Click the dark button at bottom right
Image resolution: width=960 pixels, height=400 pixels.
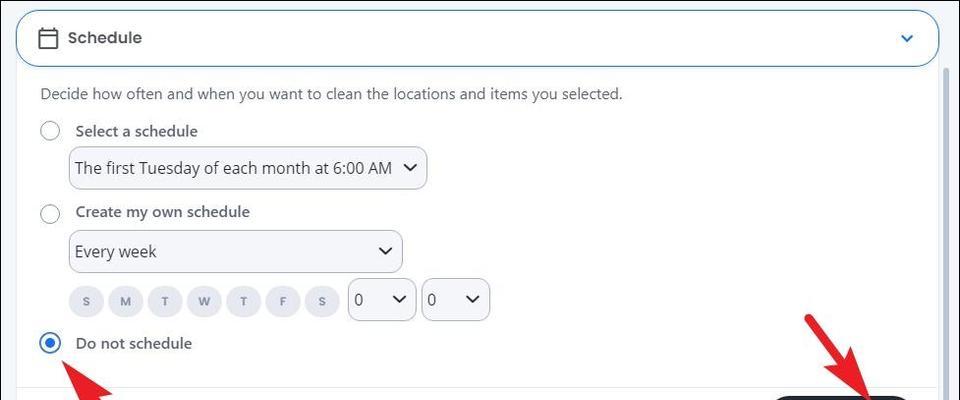(x=841, y=398)
